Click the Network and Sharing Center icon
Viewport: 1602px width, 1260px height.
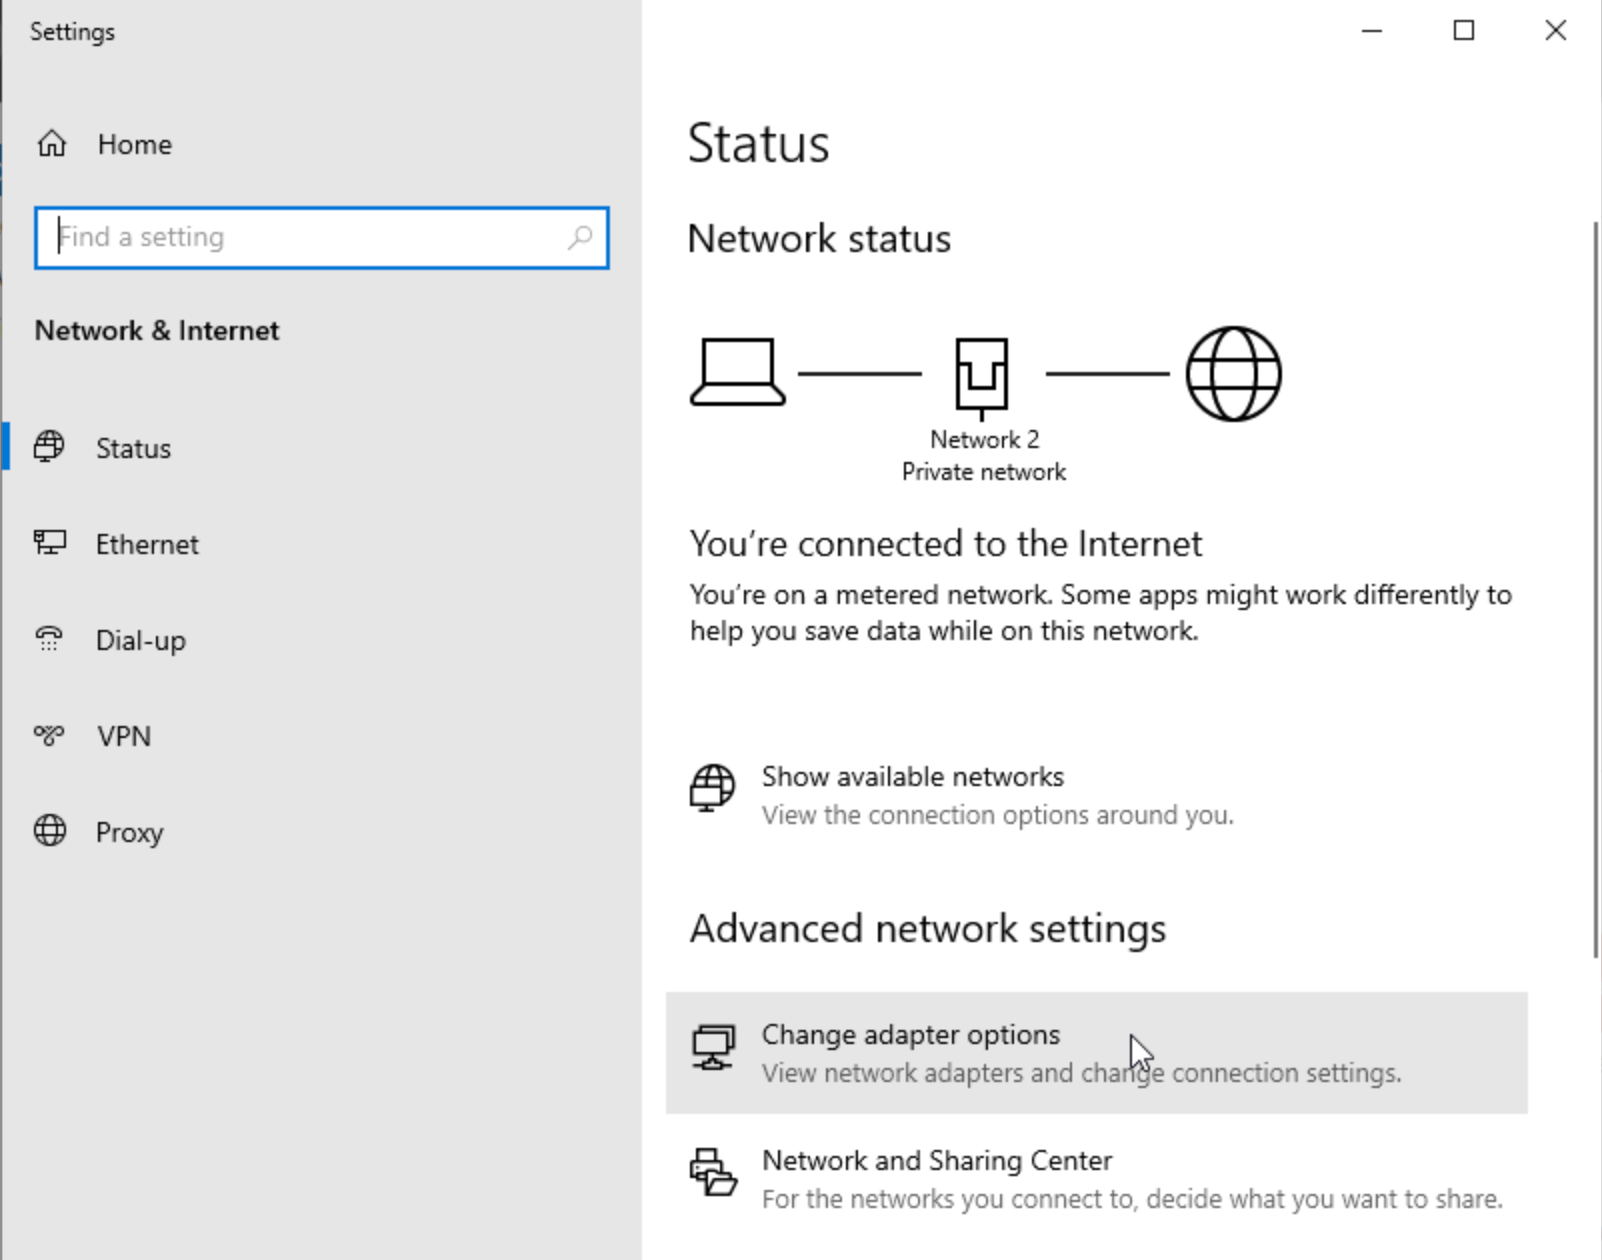[713, 1172]
